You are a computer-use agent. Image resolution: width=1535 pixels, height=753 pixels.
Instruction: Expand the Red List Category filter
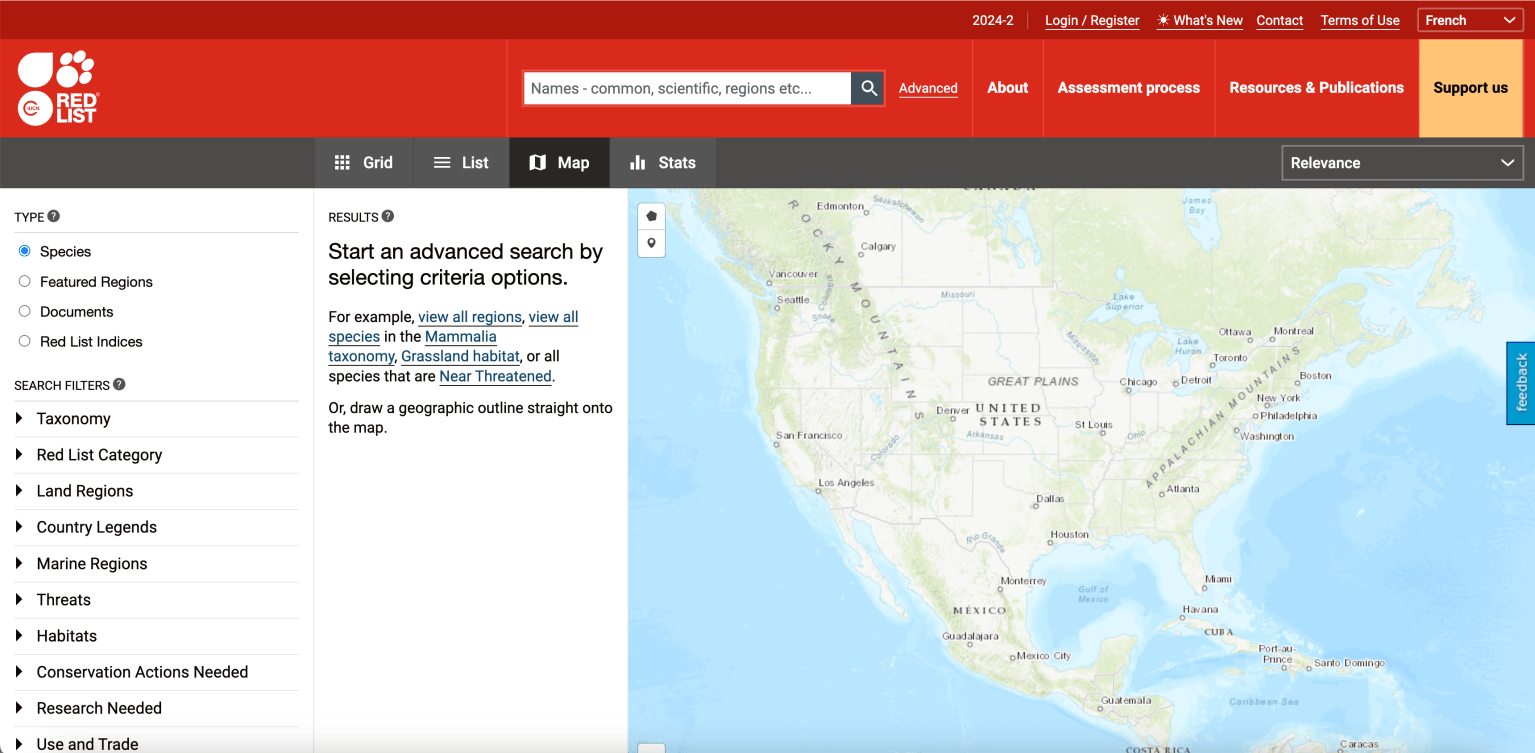pos(99,455)
